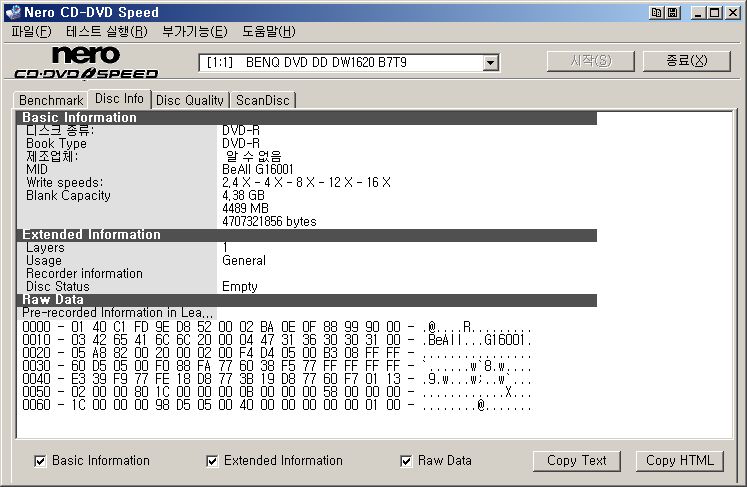Click the Recorder information label
The image size is (747, 487).
click(x=84, y=274)
